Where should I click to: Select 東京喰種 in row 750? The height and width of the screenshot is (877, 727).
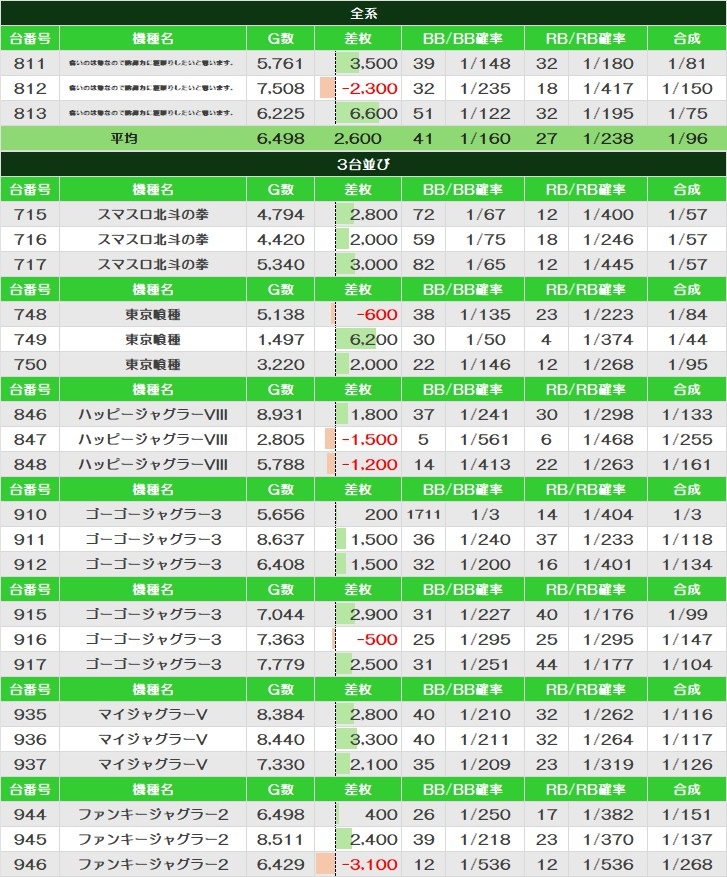tap(153, 365)
